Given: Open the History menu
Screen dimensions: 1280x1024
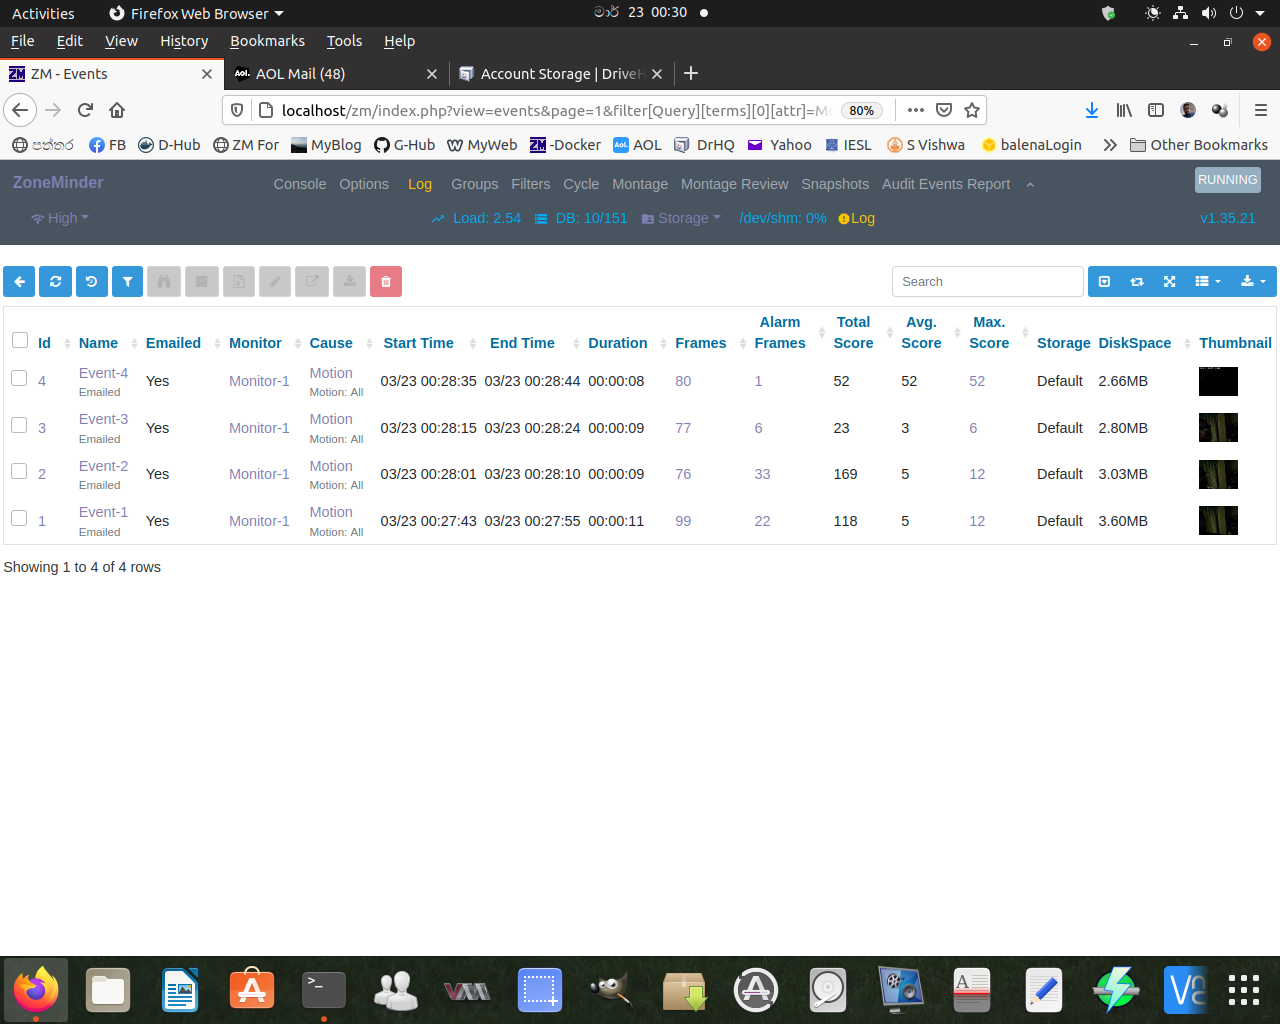Looking at the screenshot, I should [x=184, y=41].
